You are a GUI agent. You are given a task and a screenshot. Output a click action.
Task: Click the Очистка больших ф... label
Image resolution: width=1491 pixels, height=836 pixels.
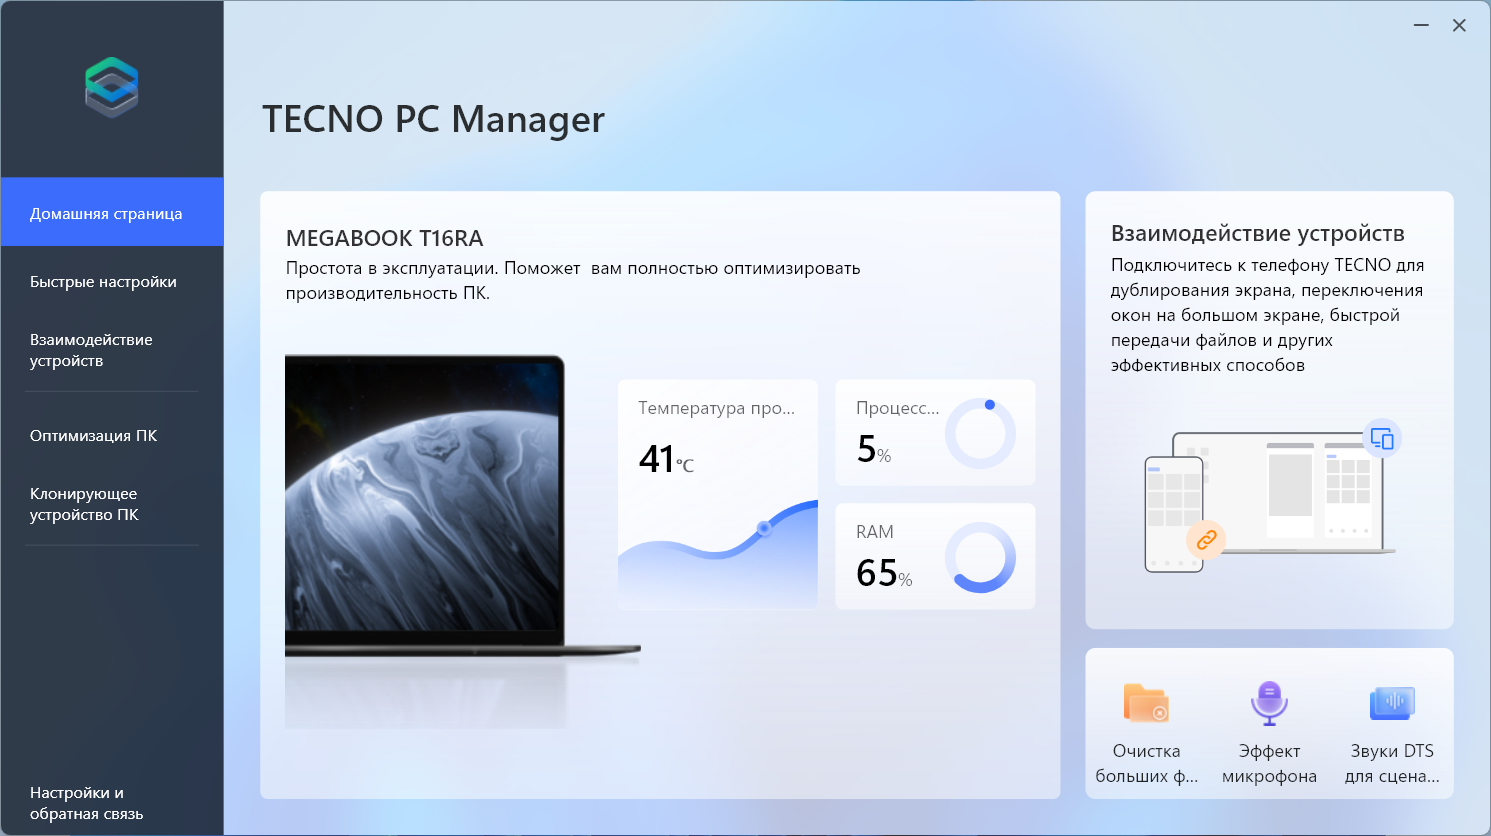[1147, 763]
